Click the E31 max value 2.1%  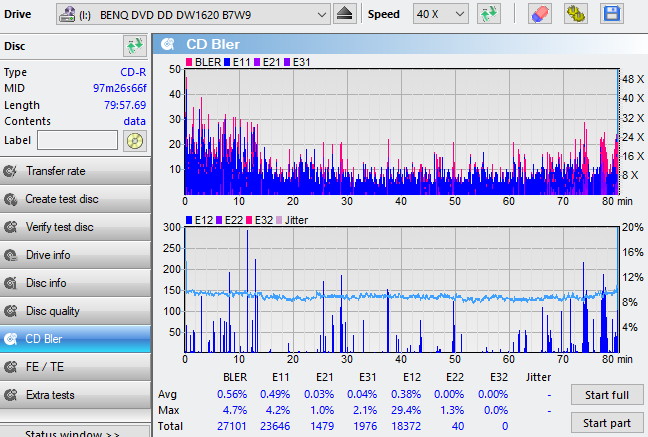click(x=365, y=411)
